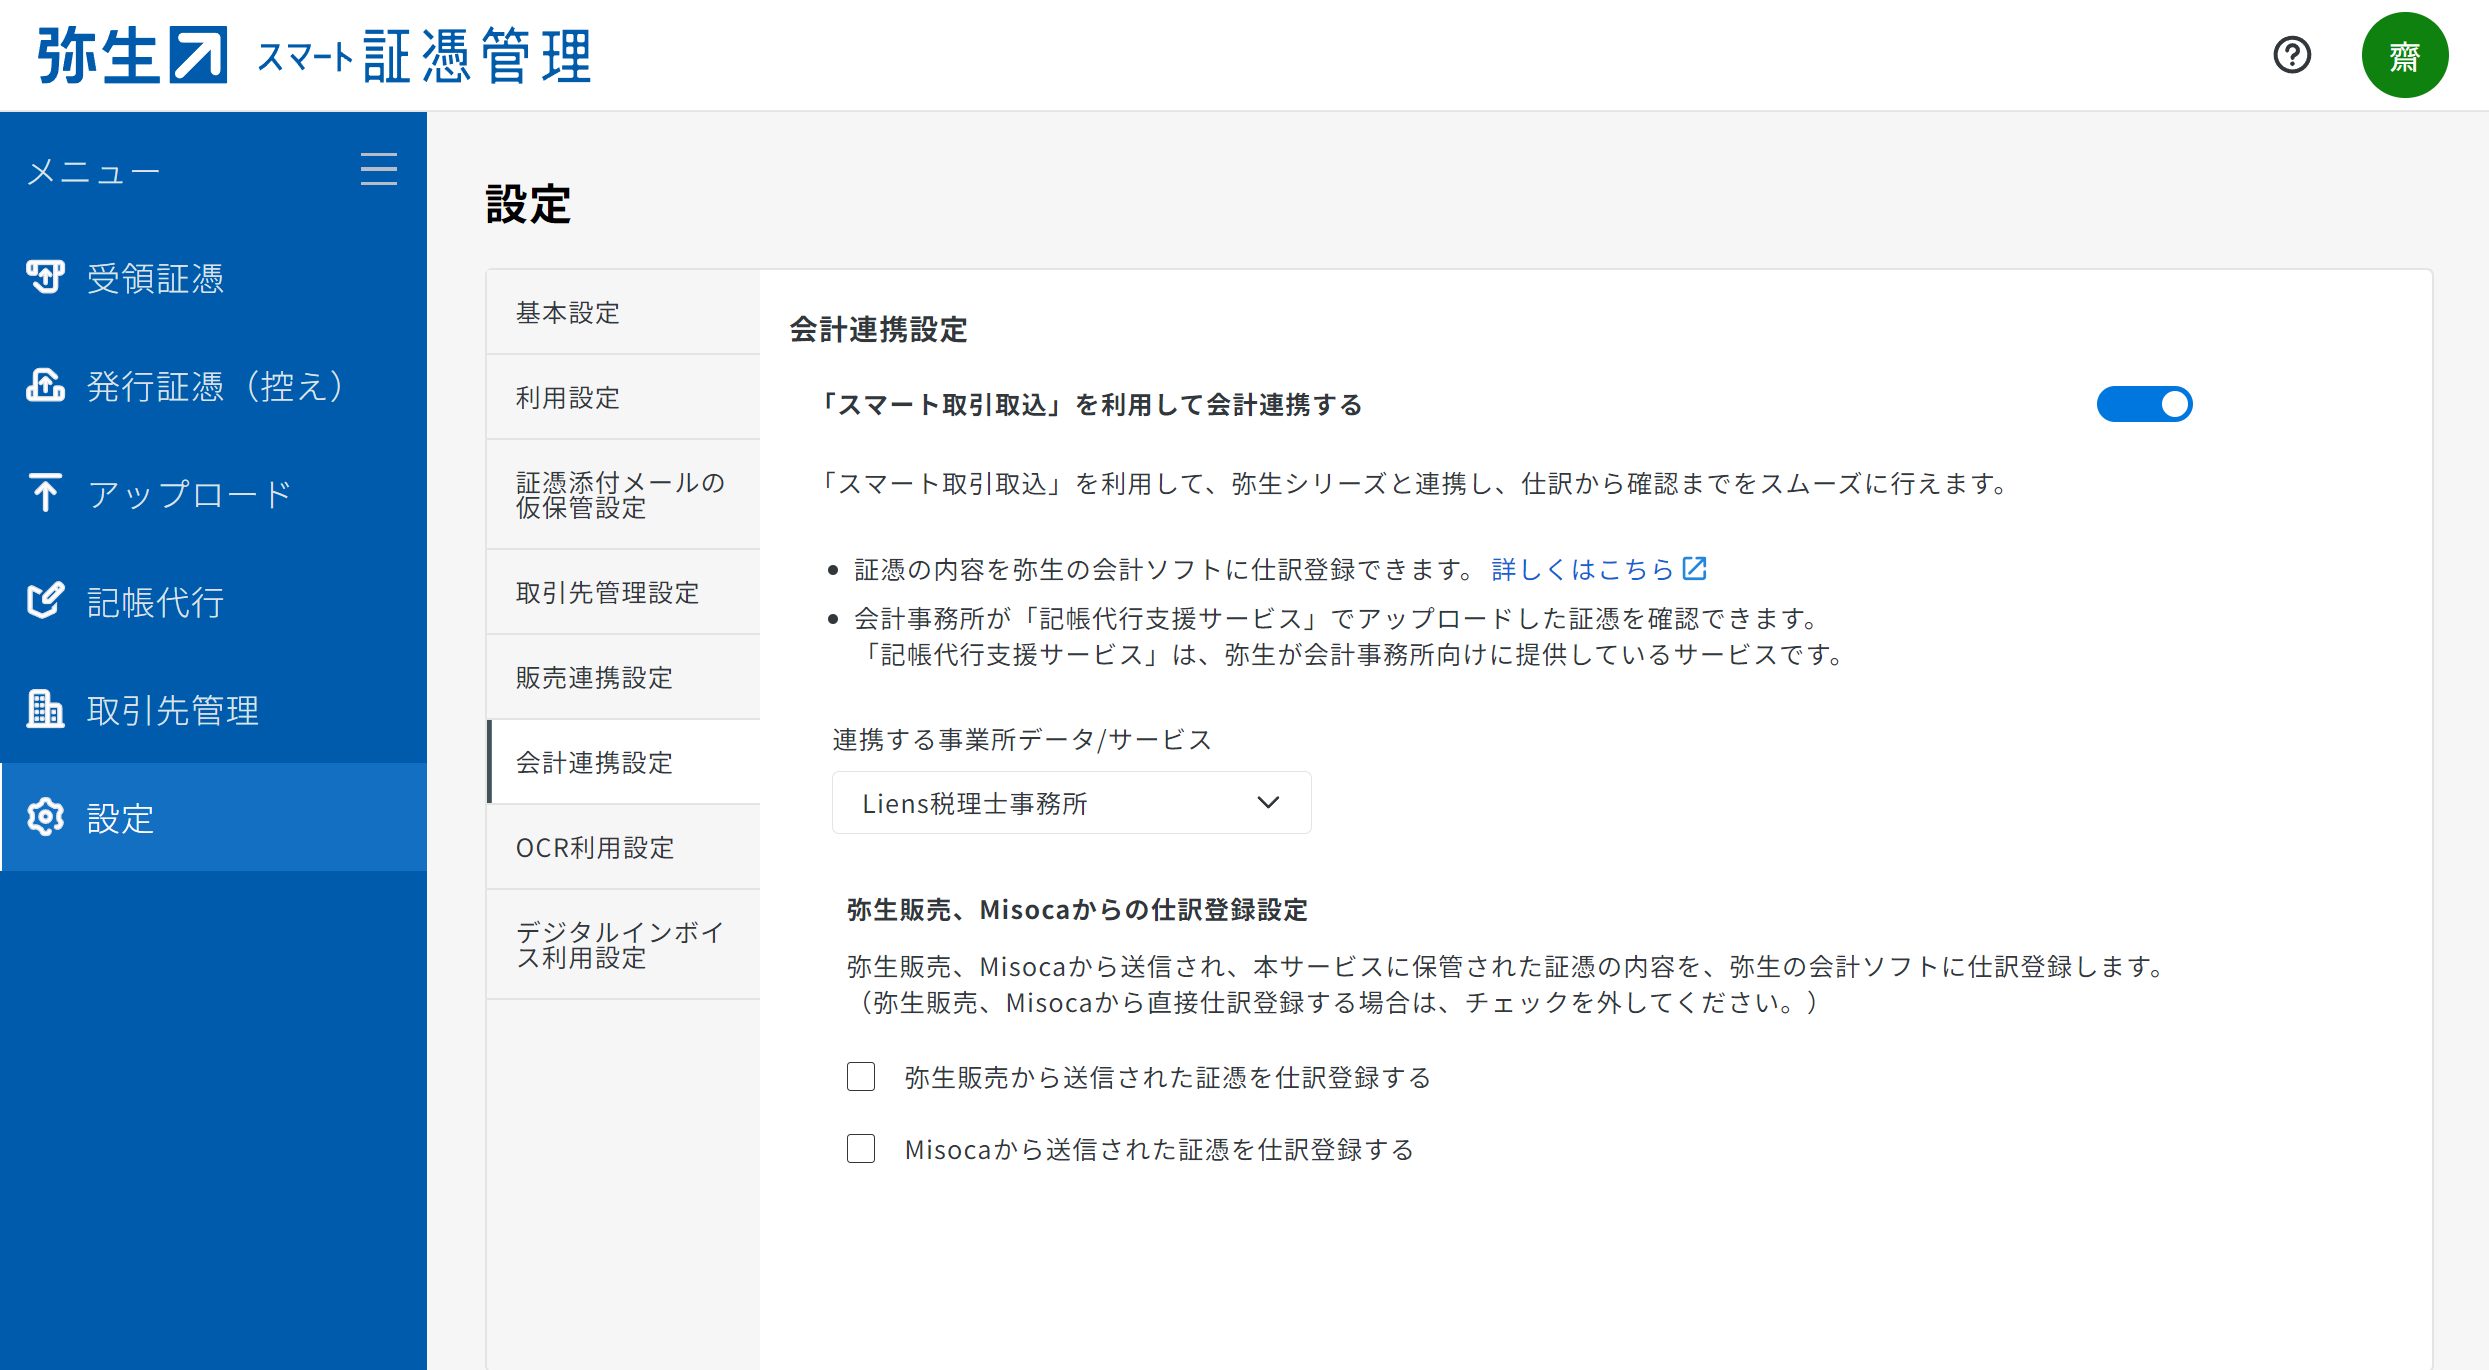Open デジタルインボイス利用設定 tab
The height and width of the screenshot is (1370, 2489).
[623, 945]
